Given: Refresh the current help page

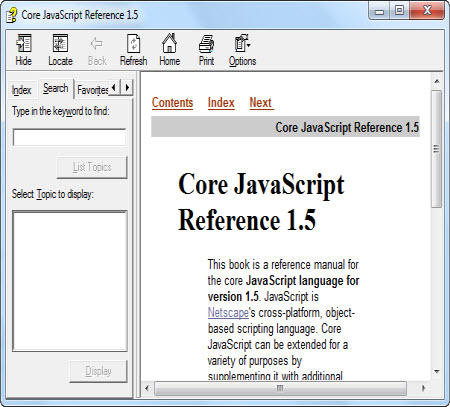Looking at the screenshot, I should [x=134, y=43].
